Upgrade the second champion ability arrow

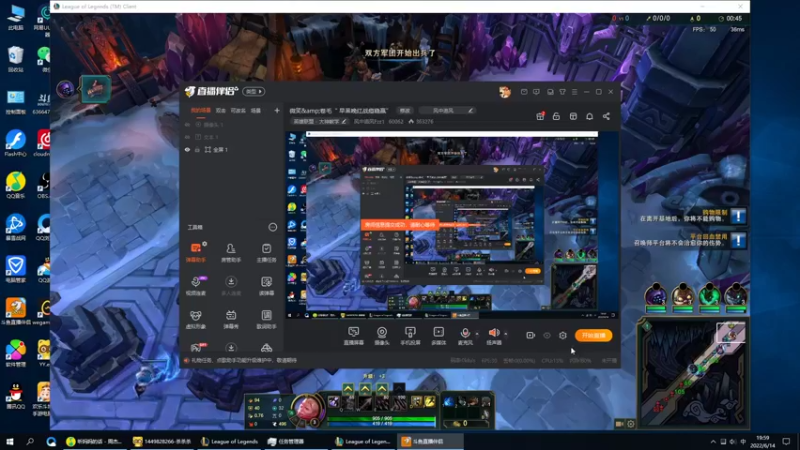click(365, 389)
